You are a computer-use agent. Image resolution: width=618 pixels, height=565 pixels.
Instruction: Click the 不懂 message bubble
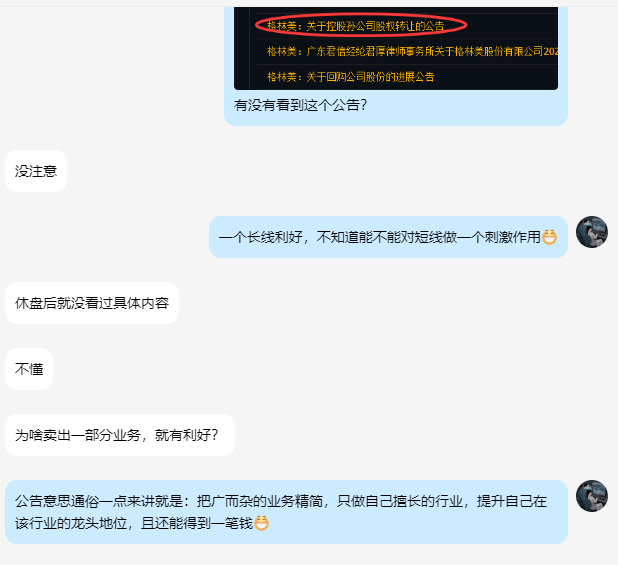coord(29,369)
